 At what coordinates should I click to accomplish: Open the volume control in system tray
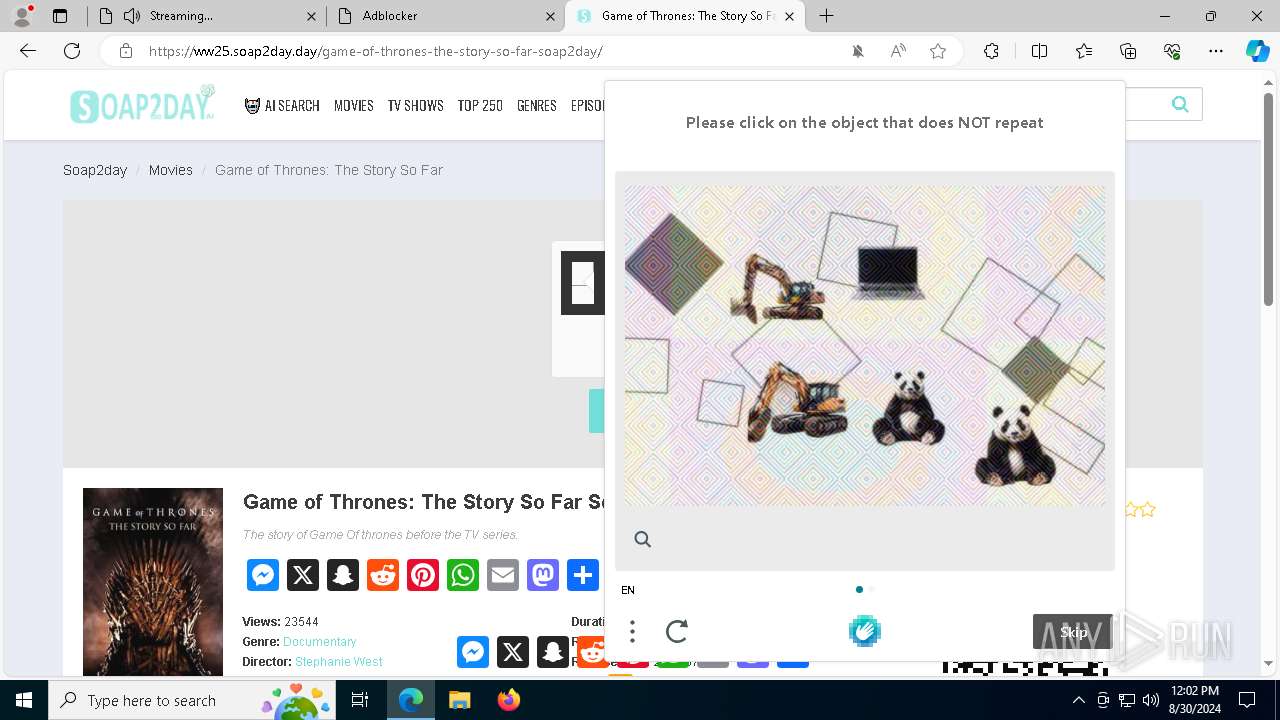coord(1150,700)
